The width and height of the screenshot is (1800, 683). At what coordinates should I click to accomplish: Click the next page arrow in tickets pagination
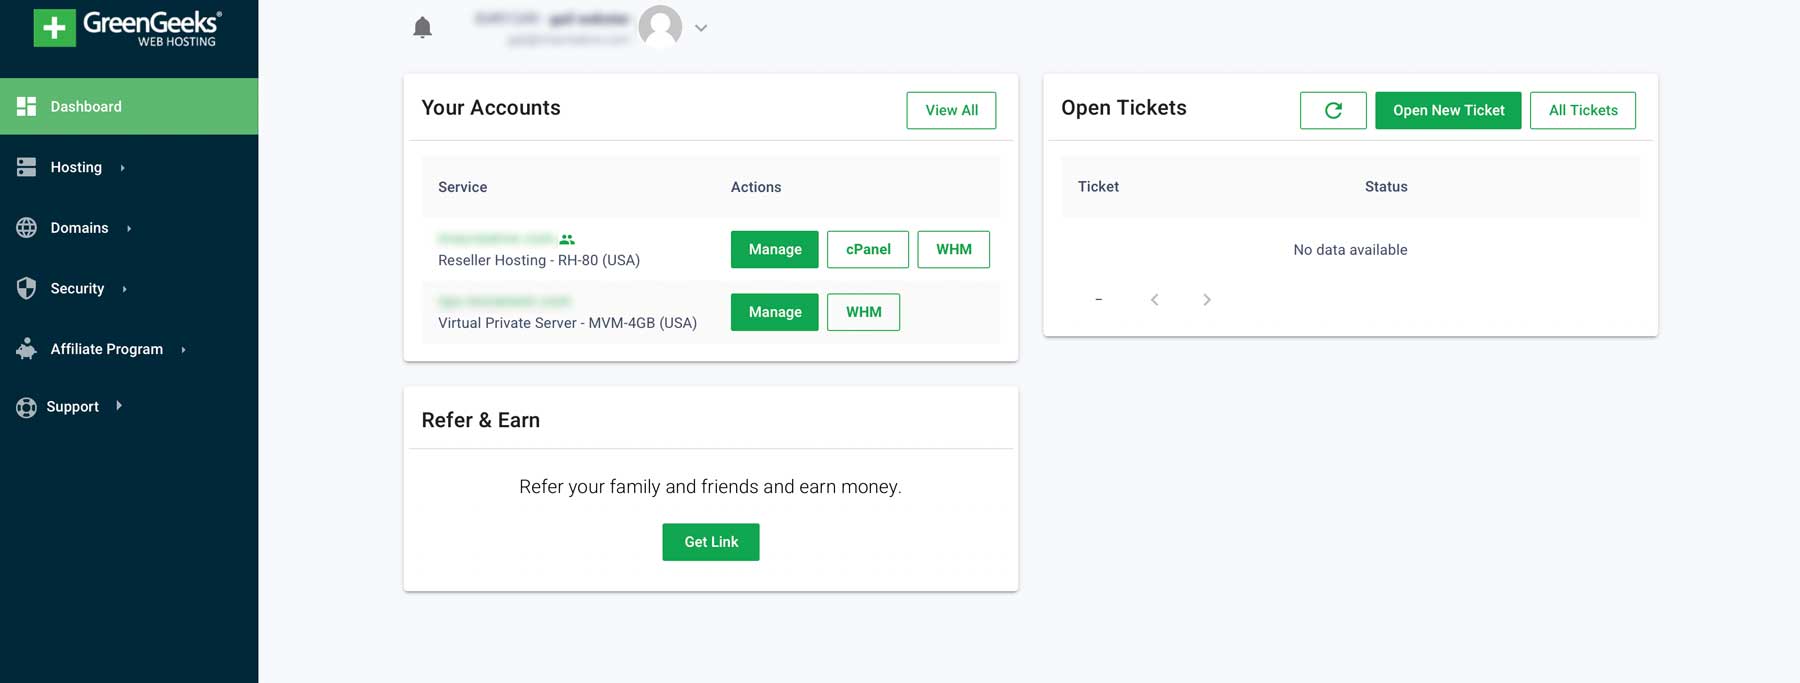pos(1206,299)
